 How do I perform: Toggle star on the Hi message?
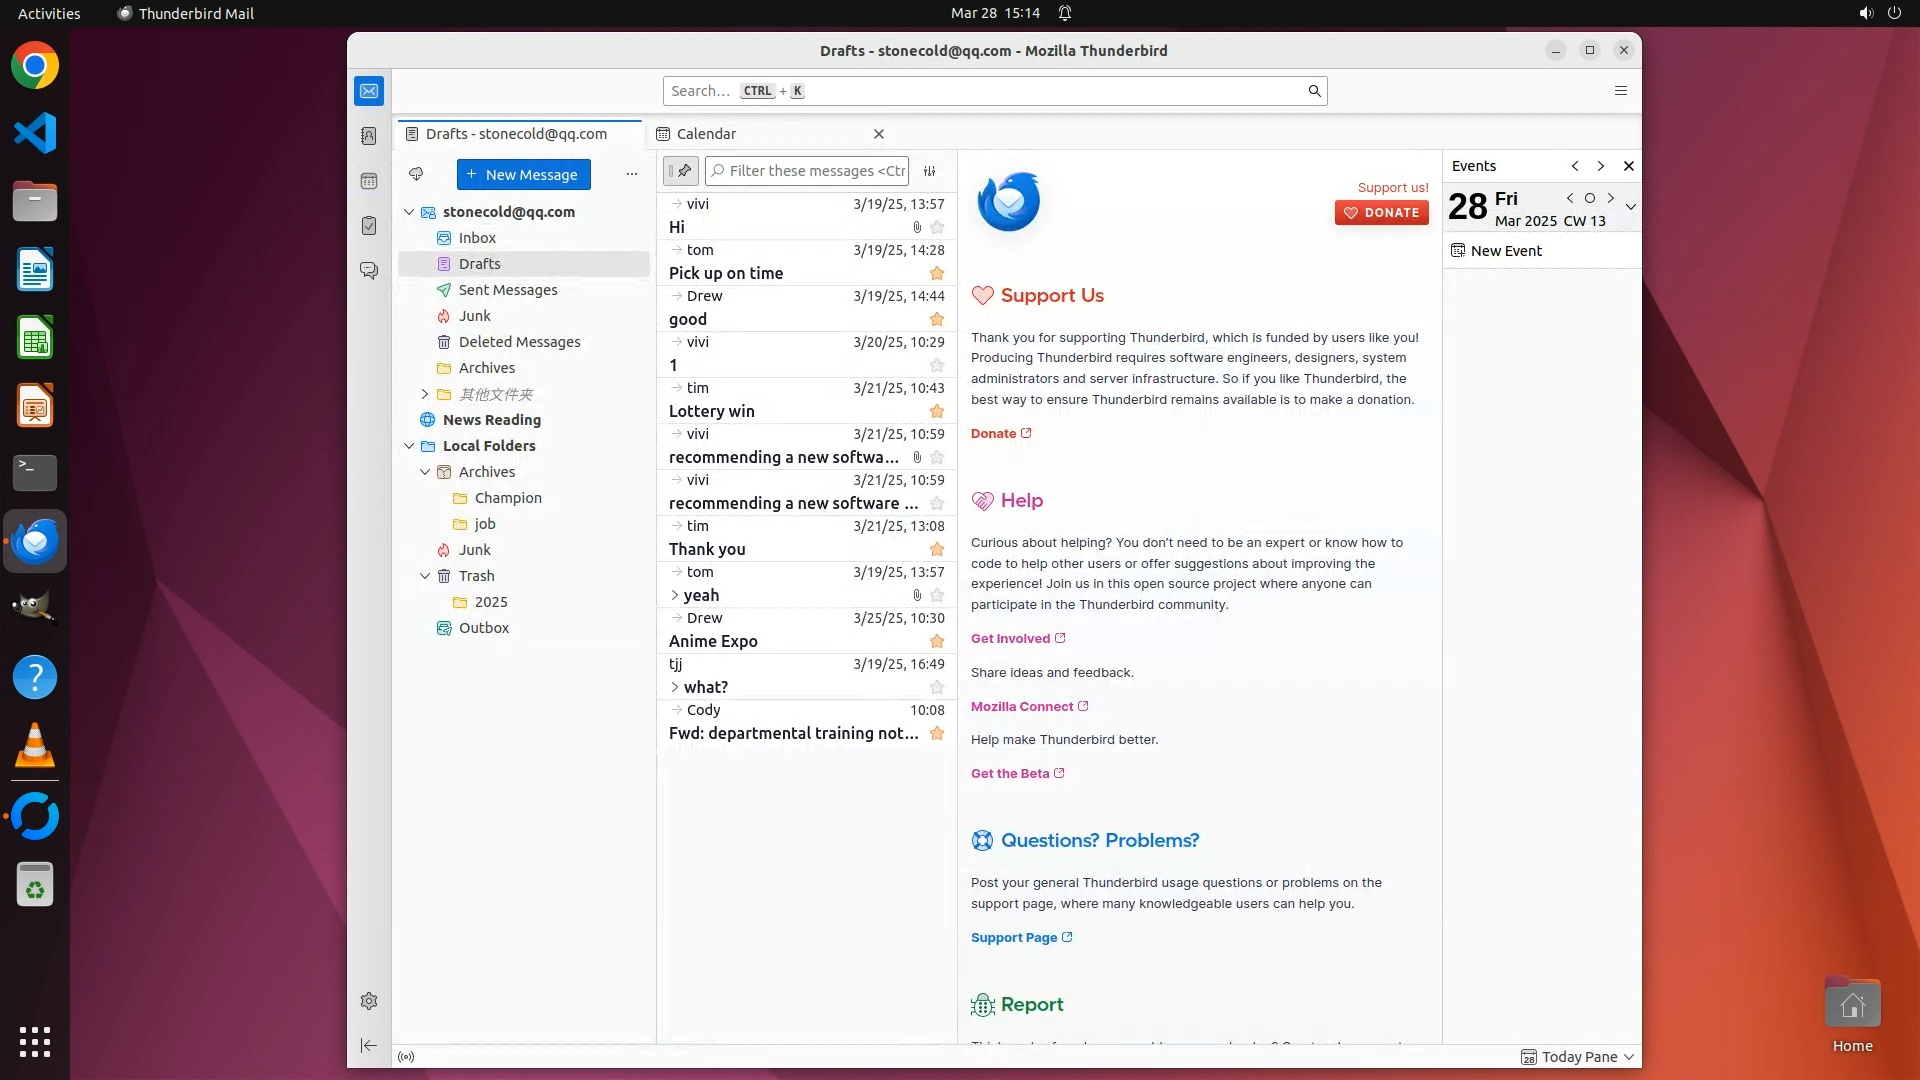[x=937, y=227]
